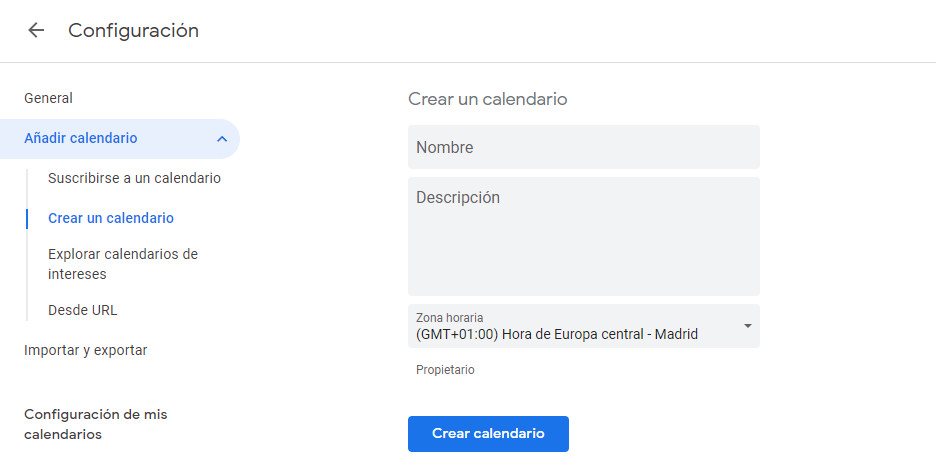The image size is (936, 468).
Task: Click the Configuración de mis calendarios heading
Action: point(96,424)
